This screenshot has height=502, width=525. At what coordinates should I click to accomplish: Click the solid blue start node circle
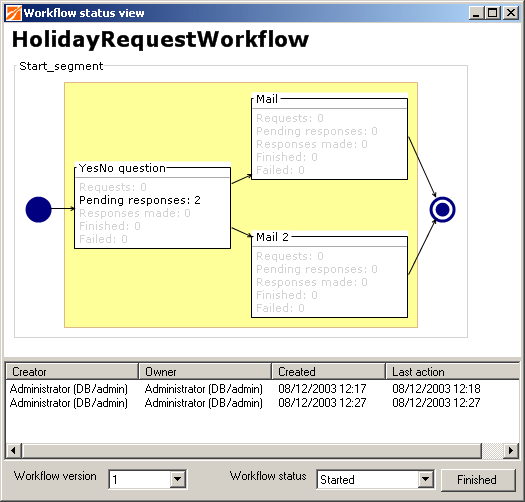pyautogui.click(x=39, y=210)
